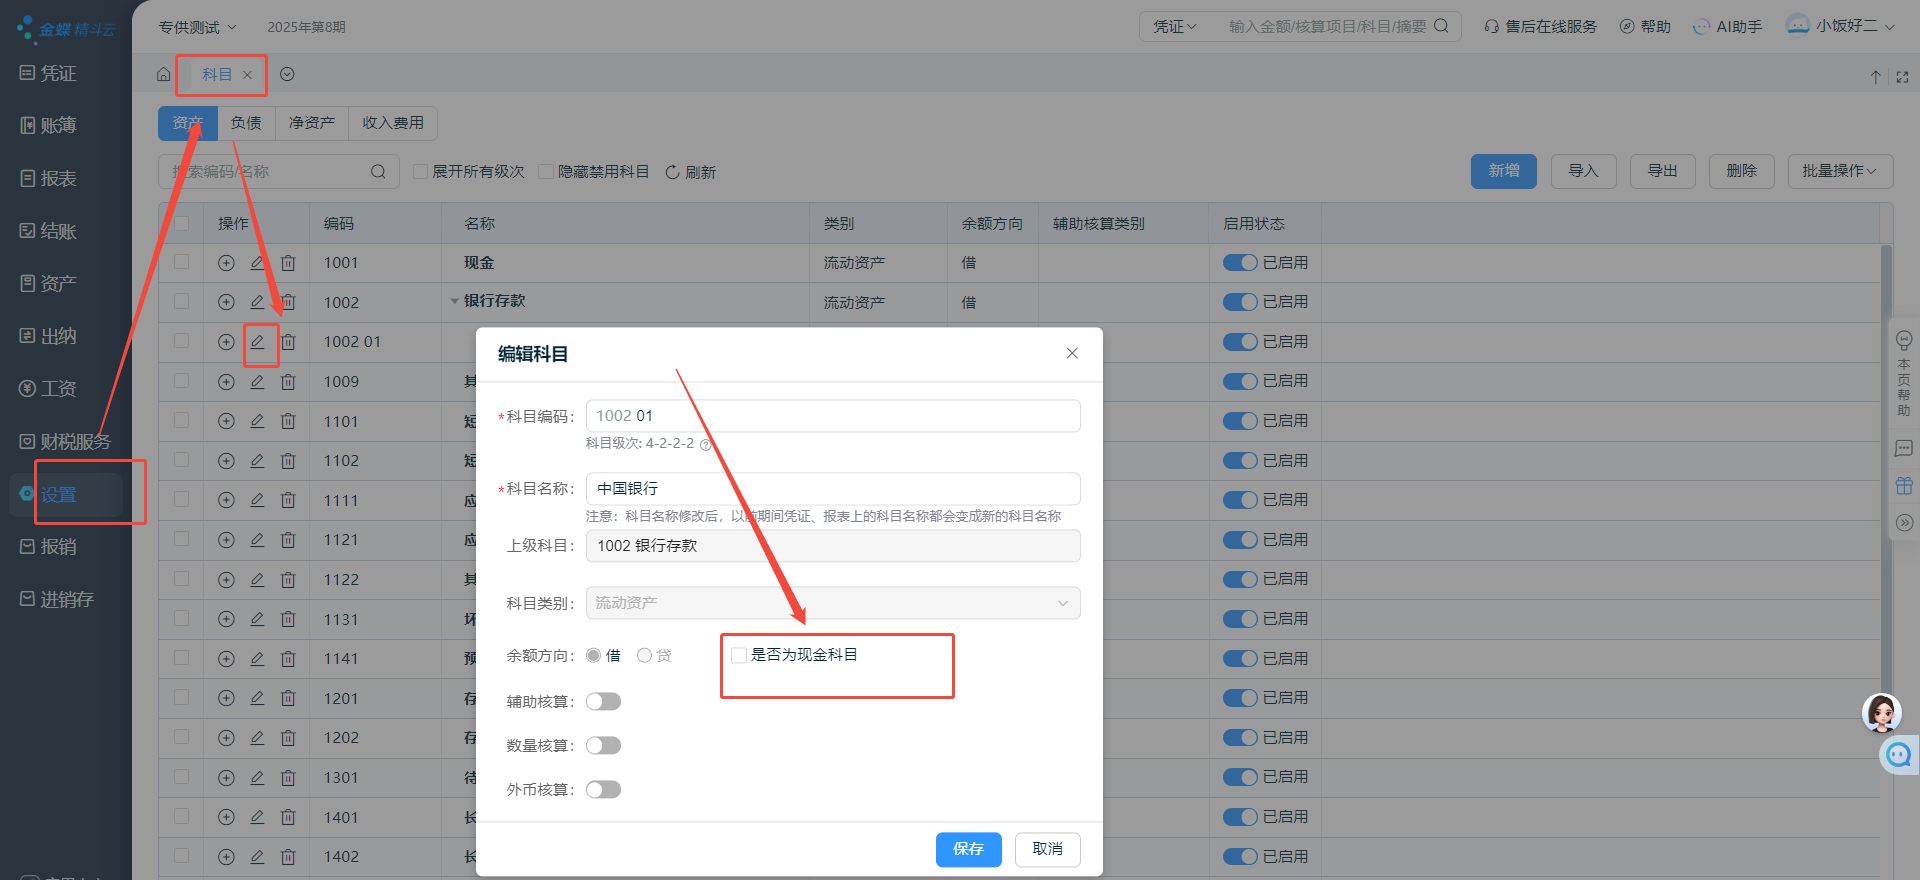
Task: Check the 是否为现金科目 checkbox
Action: (739, 655)
